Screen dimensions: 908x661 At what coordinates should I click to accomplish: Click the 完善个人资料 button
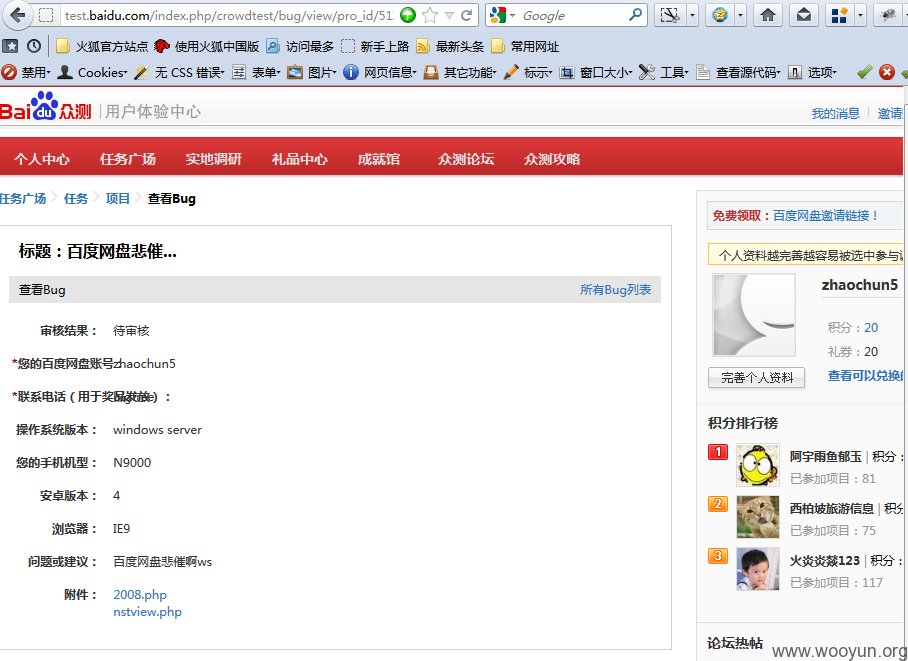pos(756,378)
